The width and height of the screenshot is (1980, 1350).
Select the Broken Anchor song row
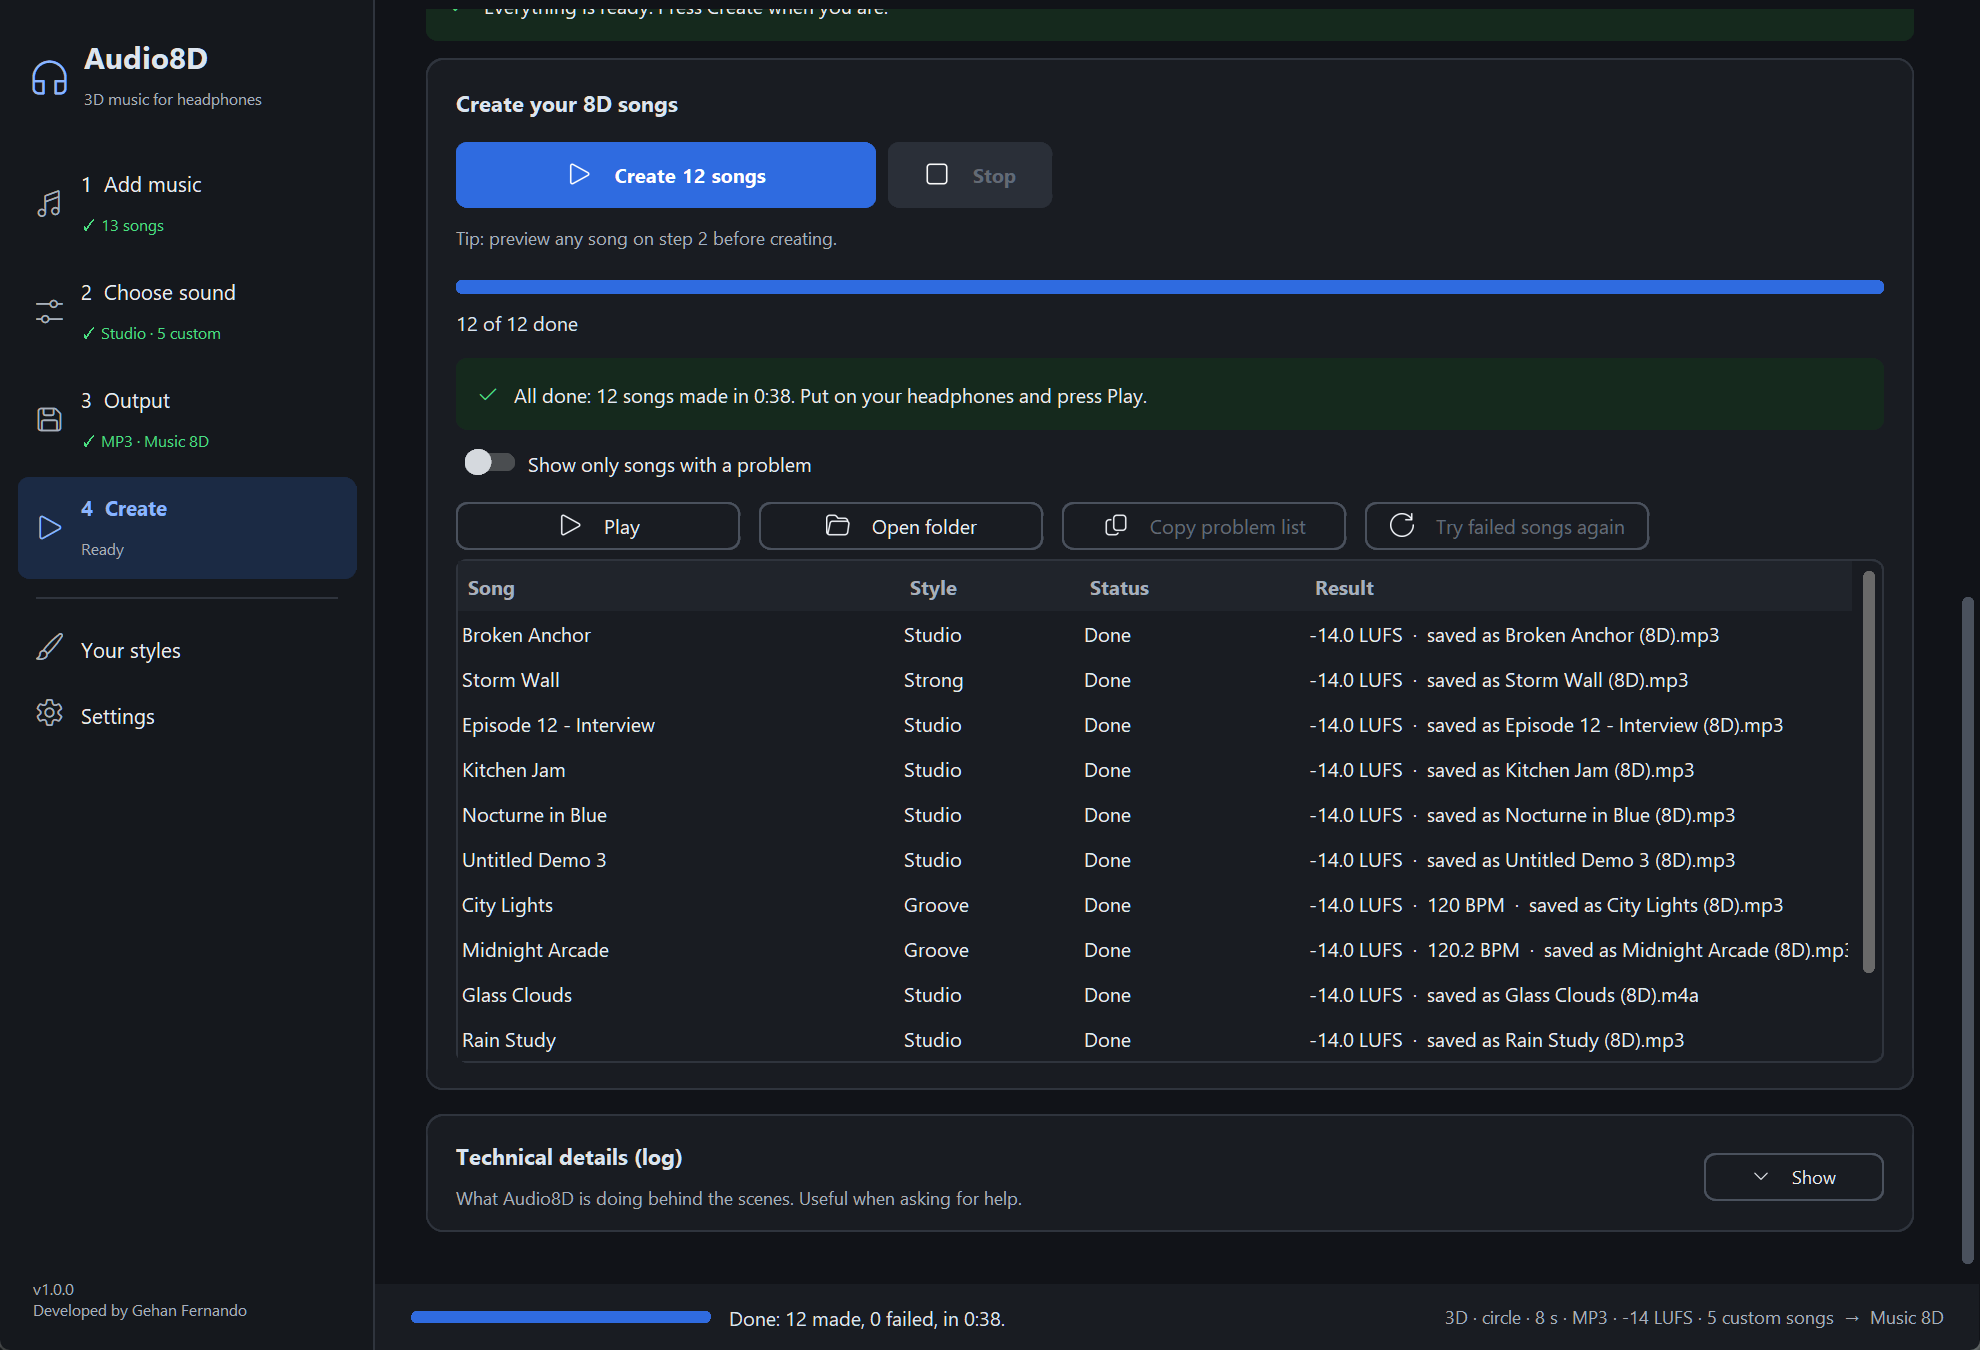(1155, 635)
